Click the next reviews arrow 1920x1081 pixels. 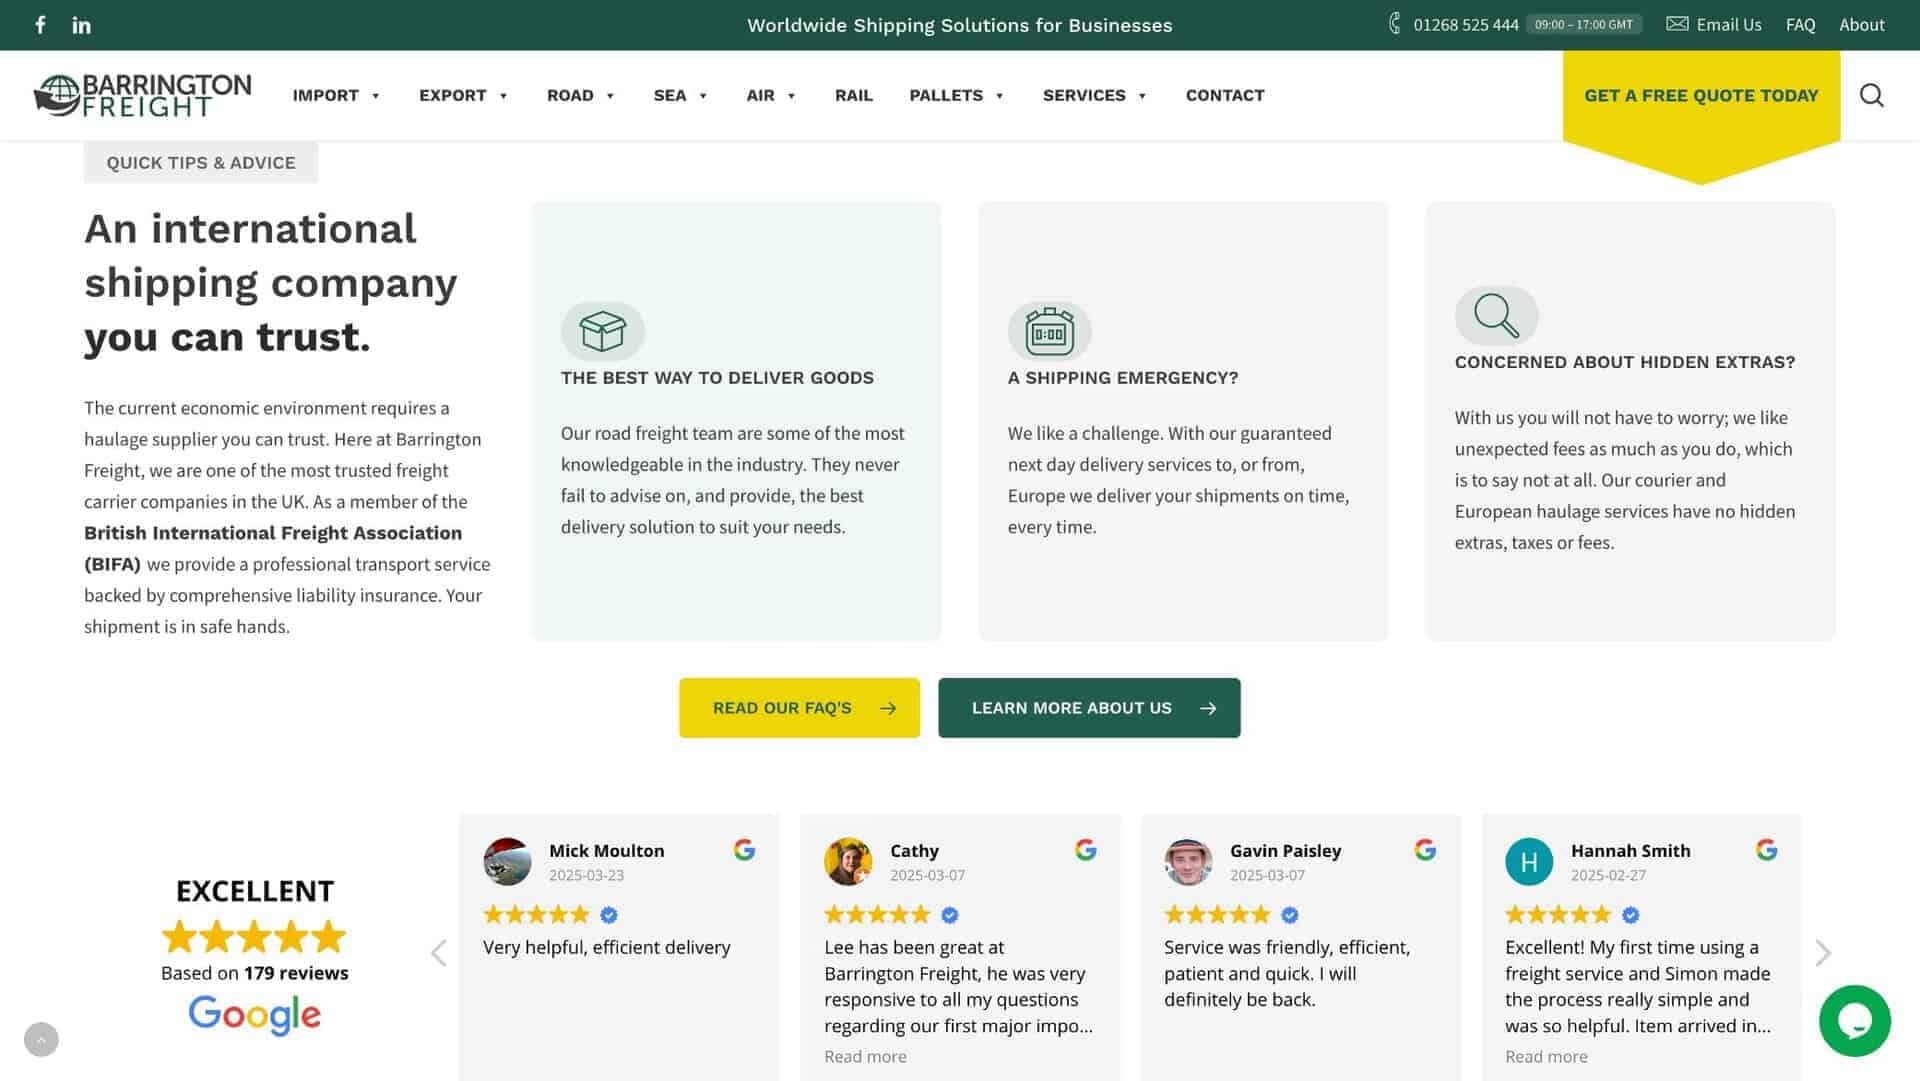(x=1822, y=952)
